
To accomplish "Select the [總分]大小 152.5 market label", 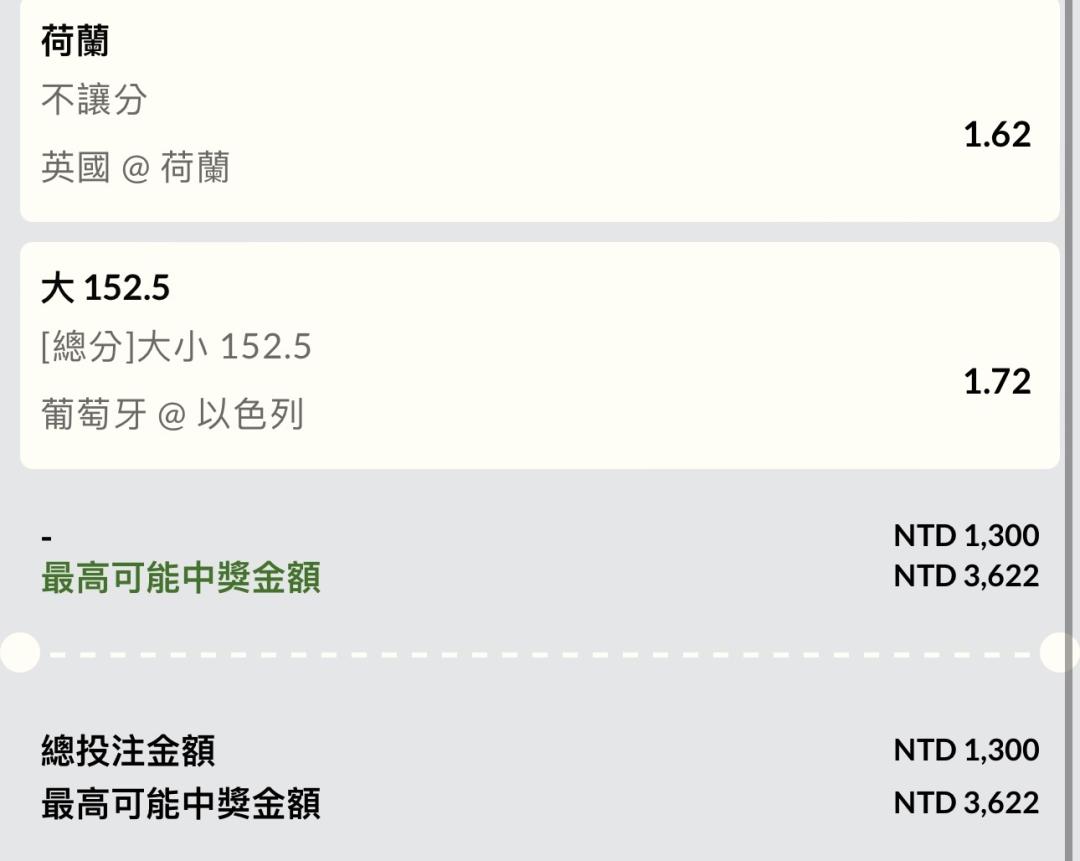I will click(176, 347).
